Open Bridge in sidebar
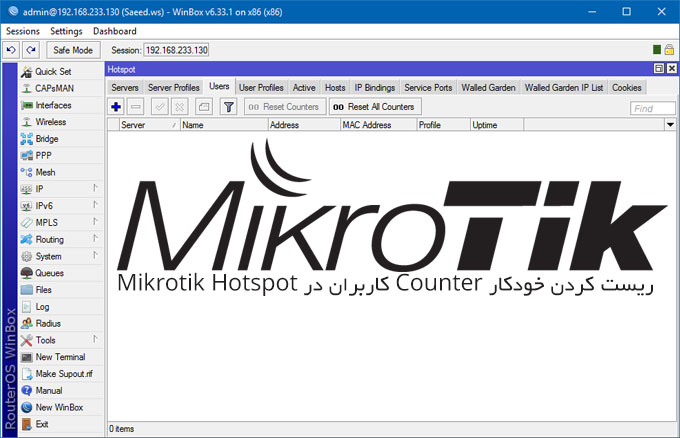This screenshot has width=680, height=438. tap(61, 139)
